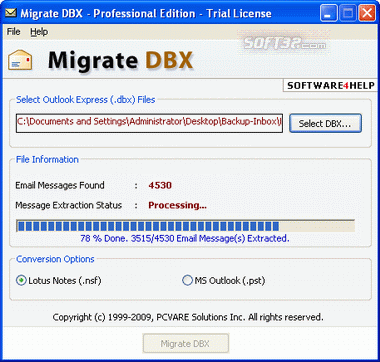Screen dimensions: 380x362
Task: Click the 'Email Messages Found' label
Action: pos(60,185)
